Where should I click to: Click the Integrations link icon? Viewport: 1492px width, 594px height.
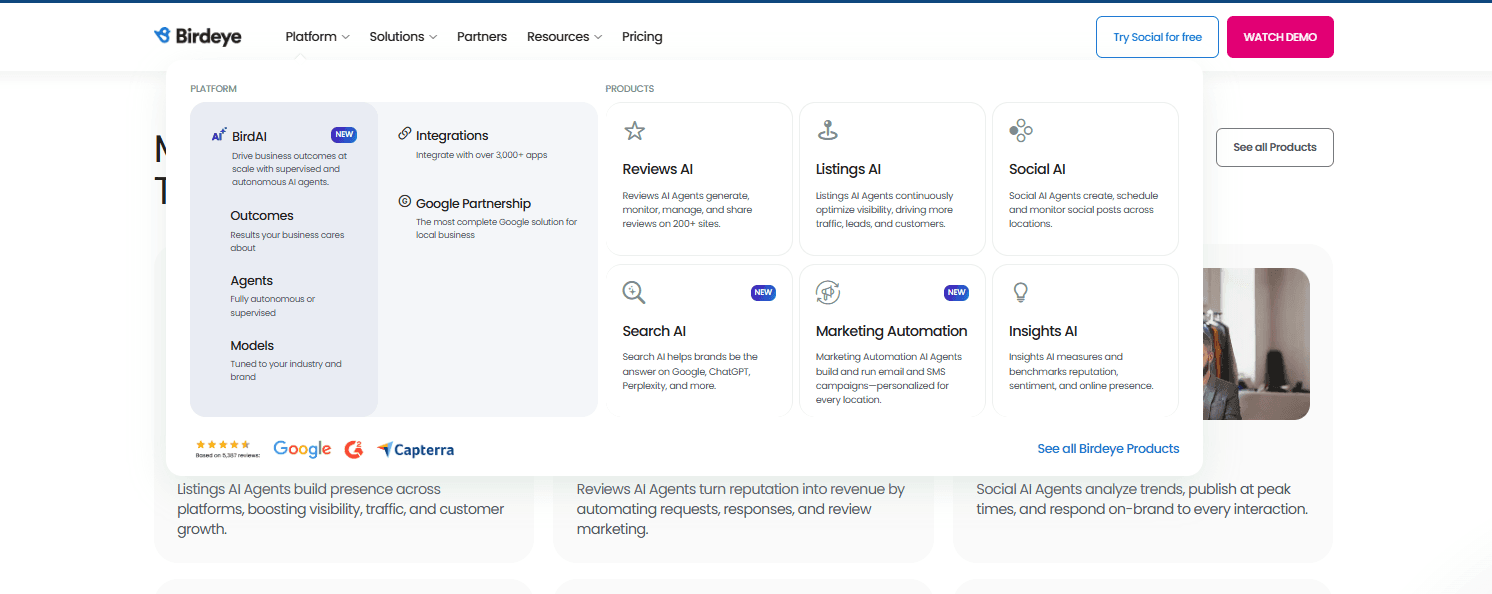405,133
